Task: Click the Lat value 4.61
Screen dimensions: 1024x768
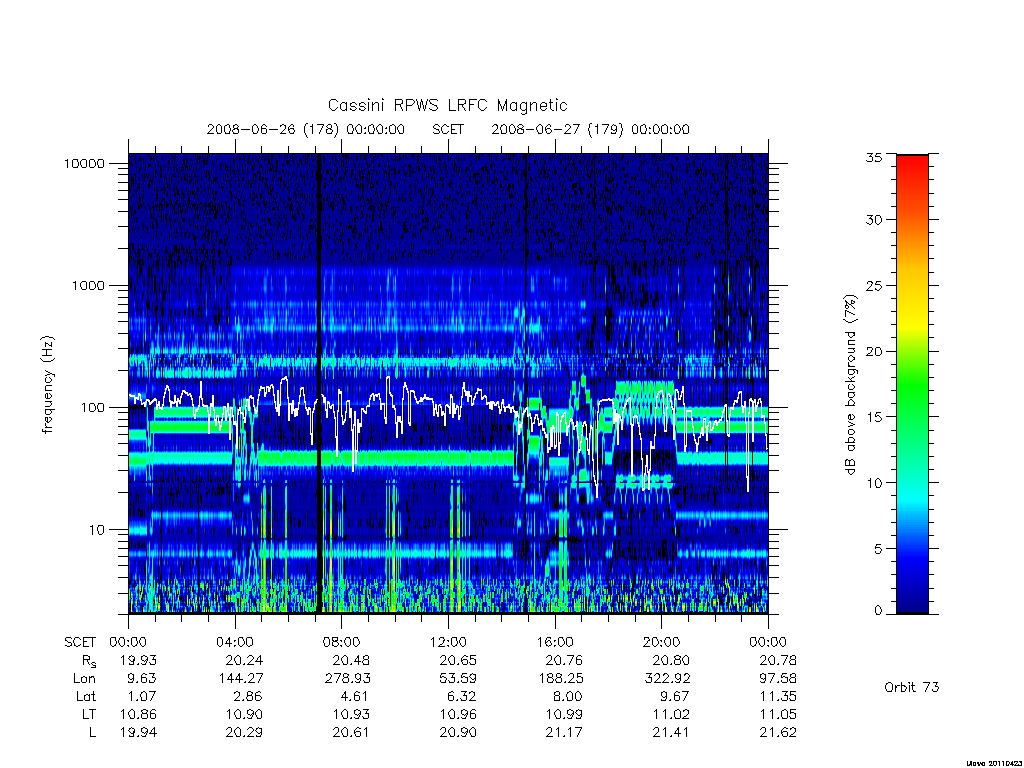Action: [355, 696]
